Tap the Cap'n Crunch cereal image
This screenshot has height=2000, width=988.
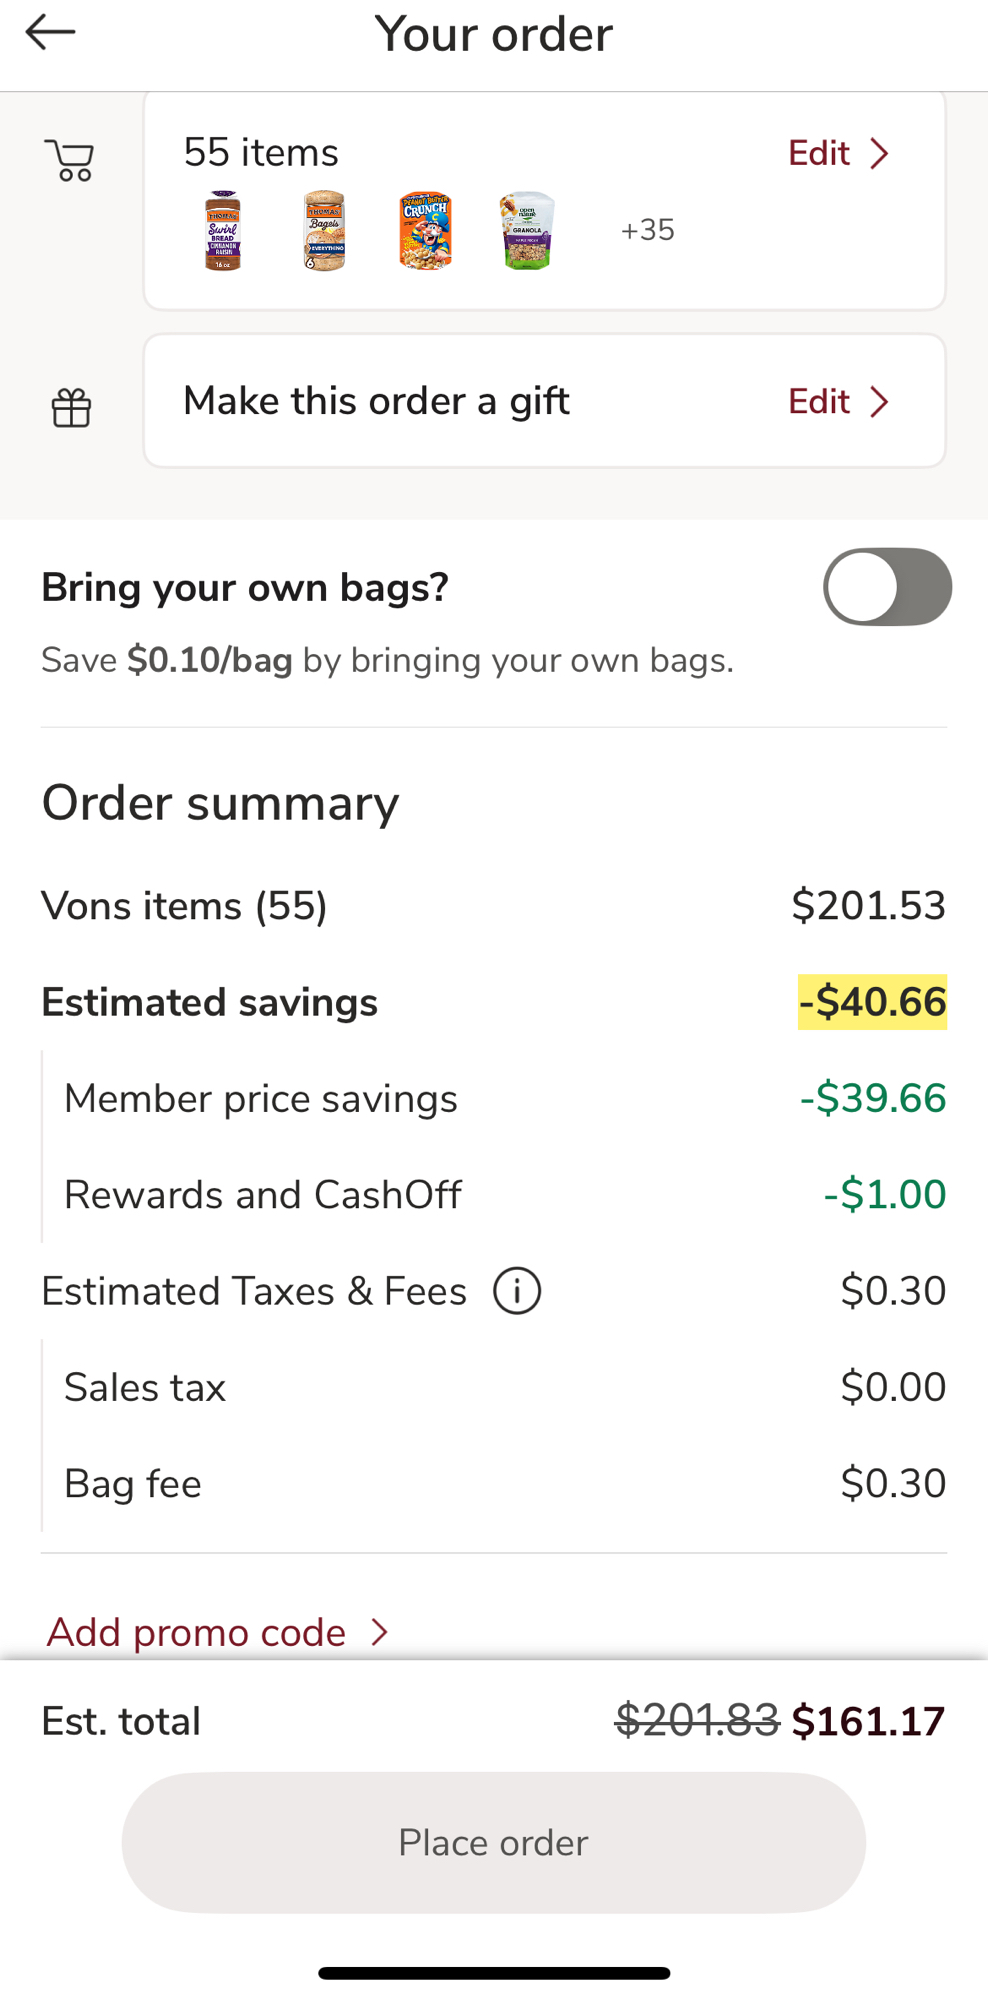[425, 231]
